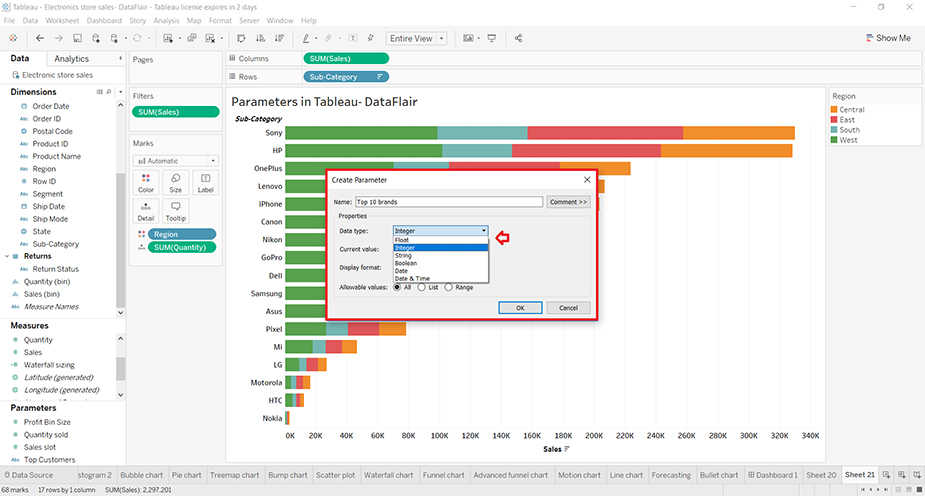Open the Color marks card
This screenshot has width=925, height=496.
click(146, 183)
